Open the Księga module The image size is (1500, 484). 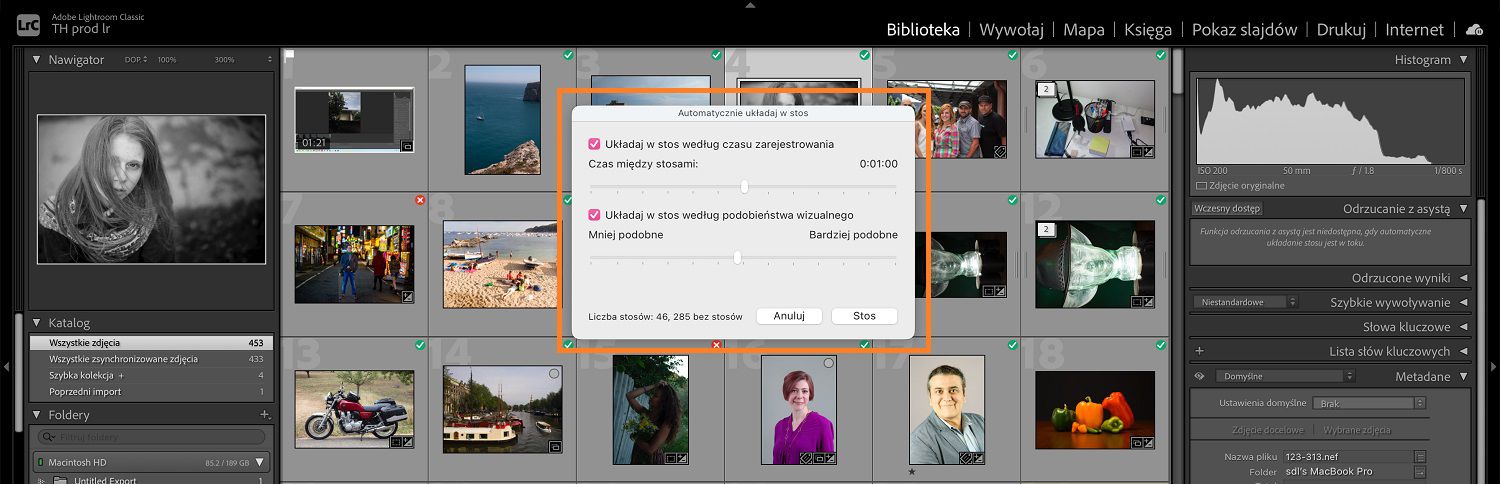click(x=1147, y=29)
